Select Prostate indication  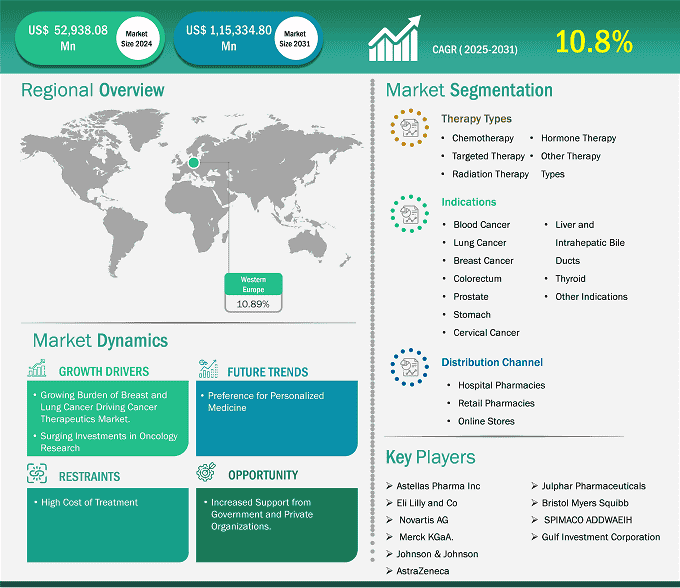(471, 297)
